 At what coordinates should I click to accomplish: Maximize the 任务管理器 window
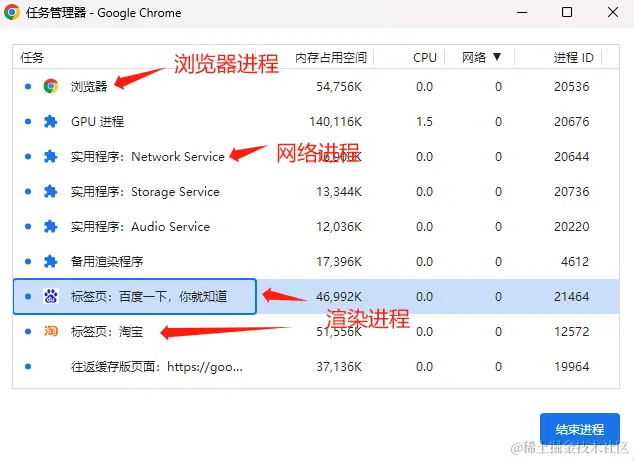567,12
